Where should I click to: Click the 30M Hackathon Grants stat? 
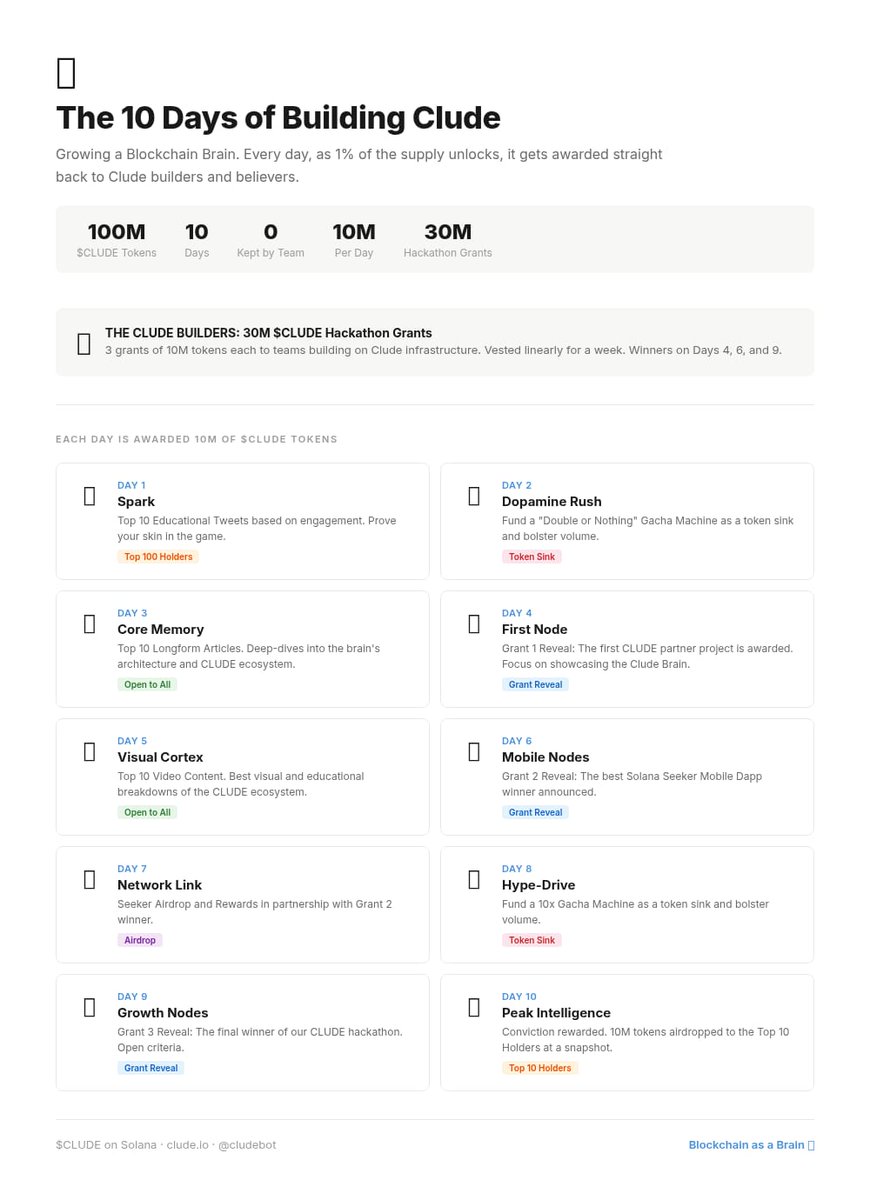coord(448,240)
